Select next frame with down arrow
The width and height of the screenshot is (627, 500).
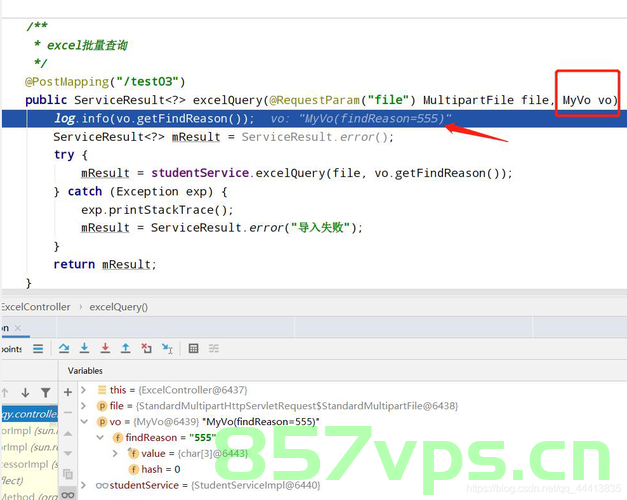point(25,392)
